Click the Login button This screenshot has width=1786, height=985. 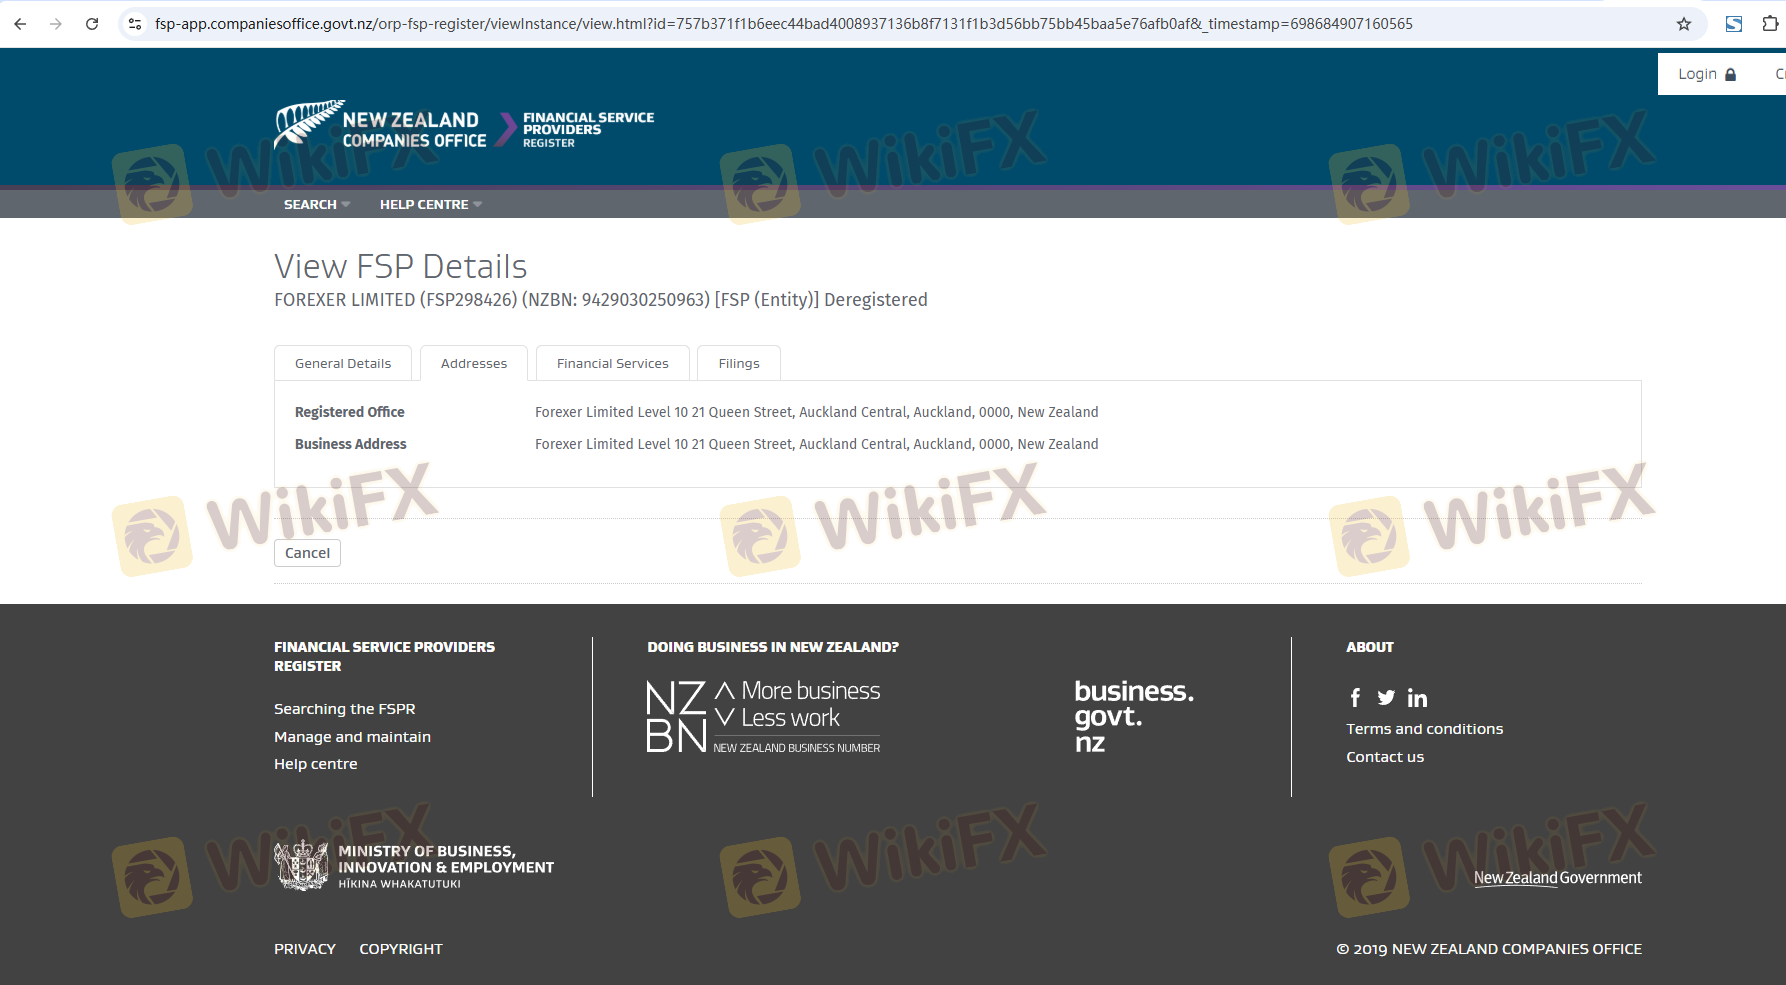(1706, 74)
